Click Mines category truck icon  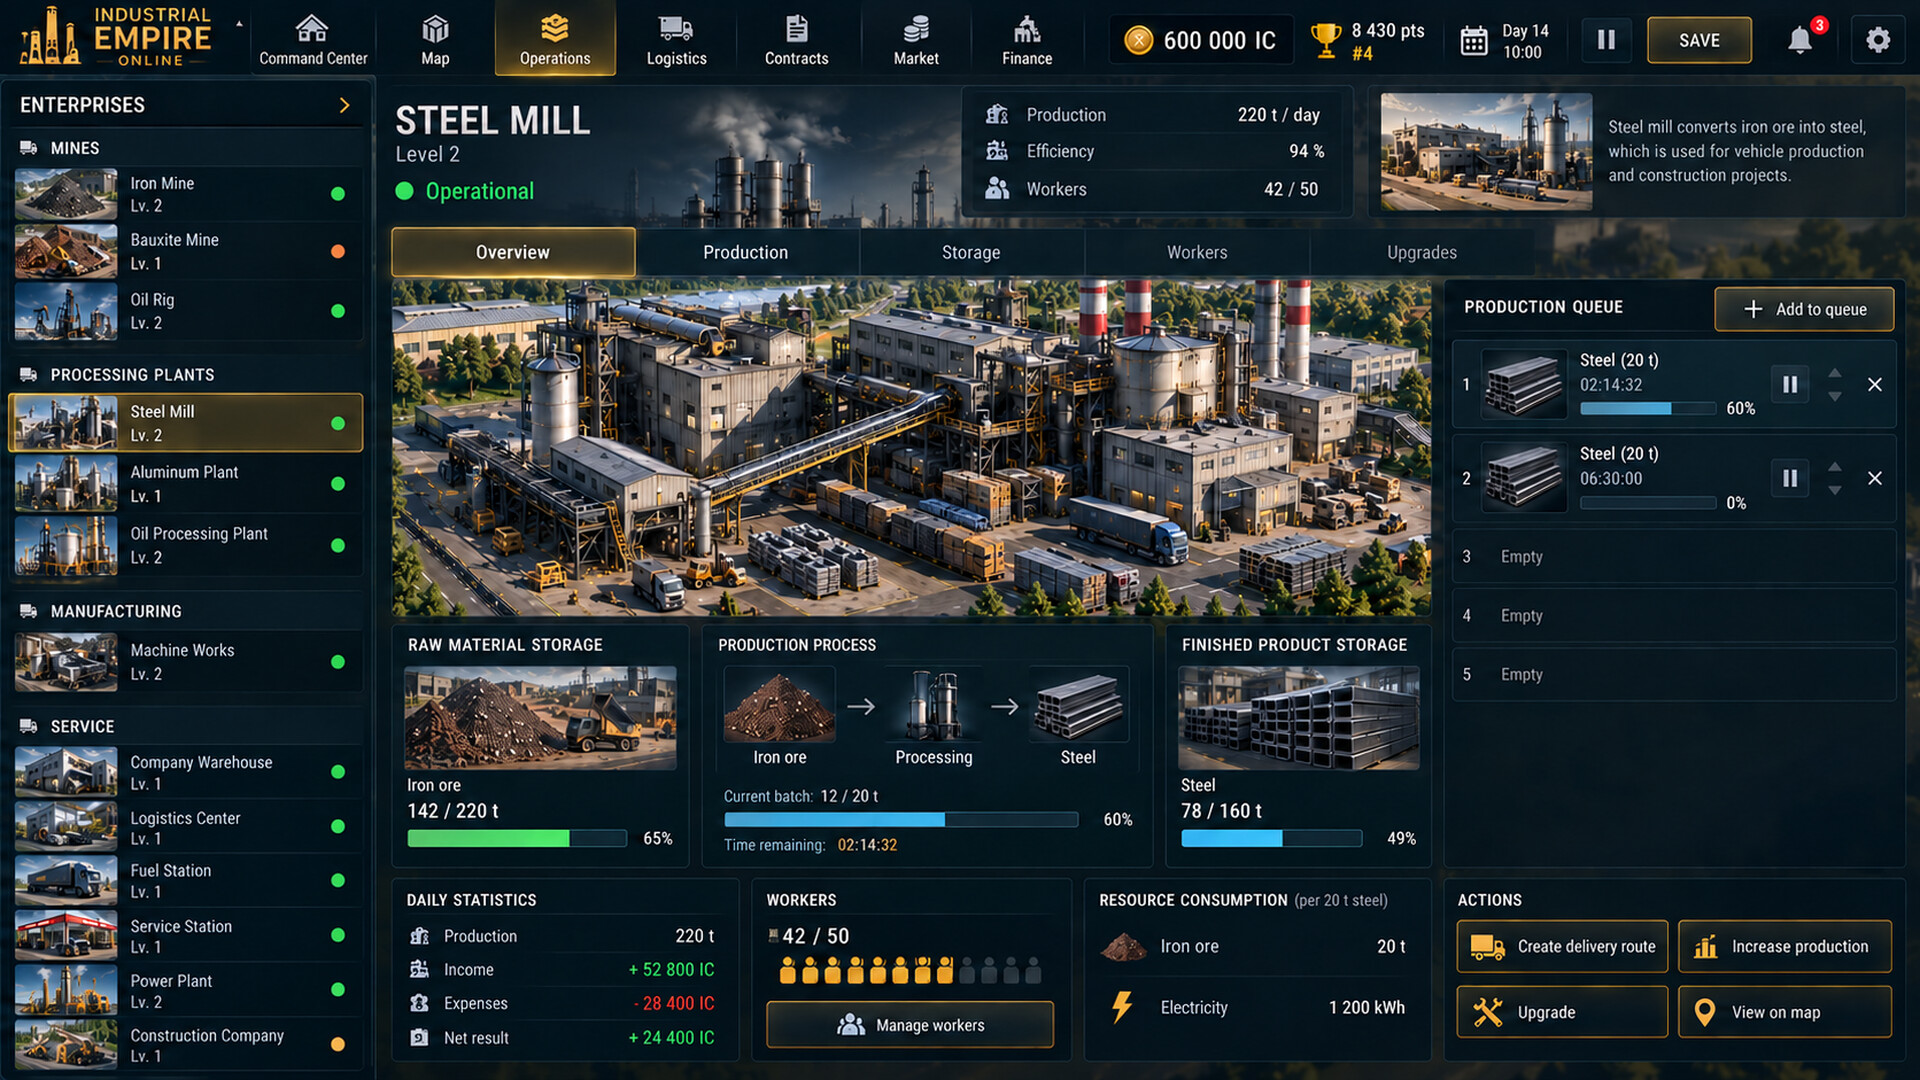coord(28,148)
